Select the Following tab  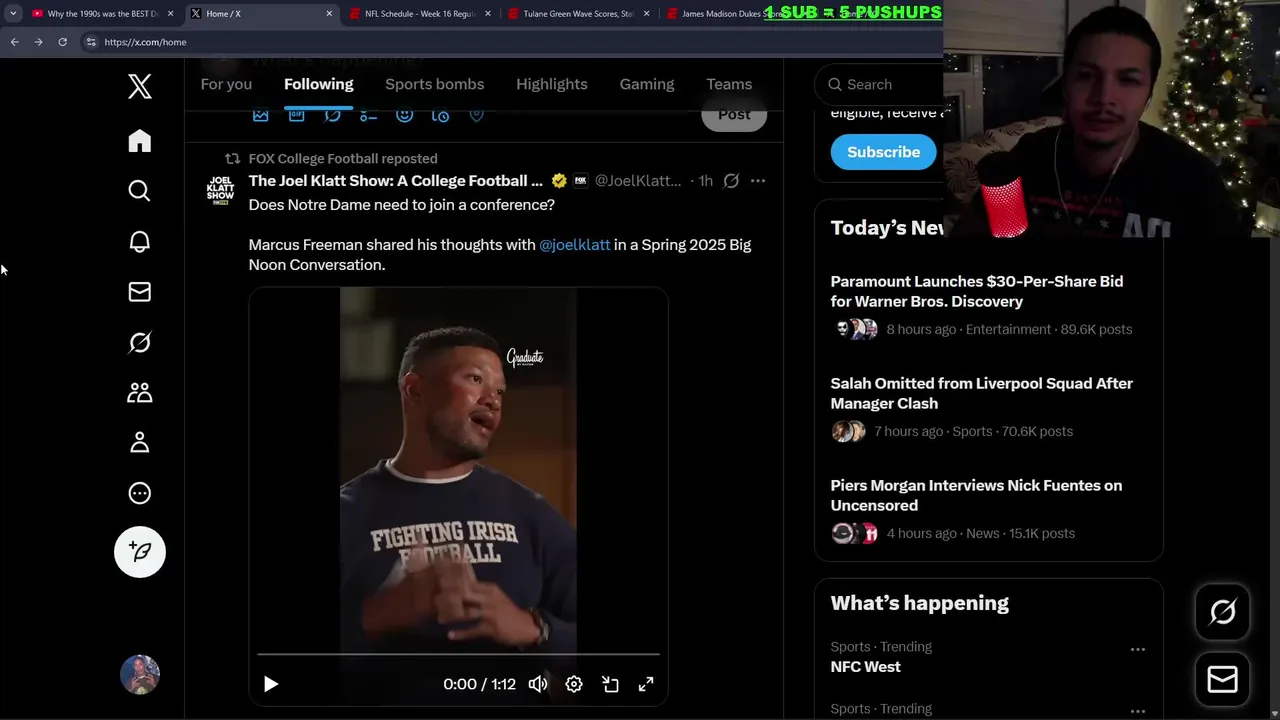click(318, 84)
